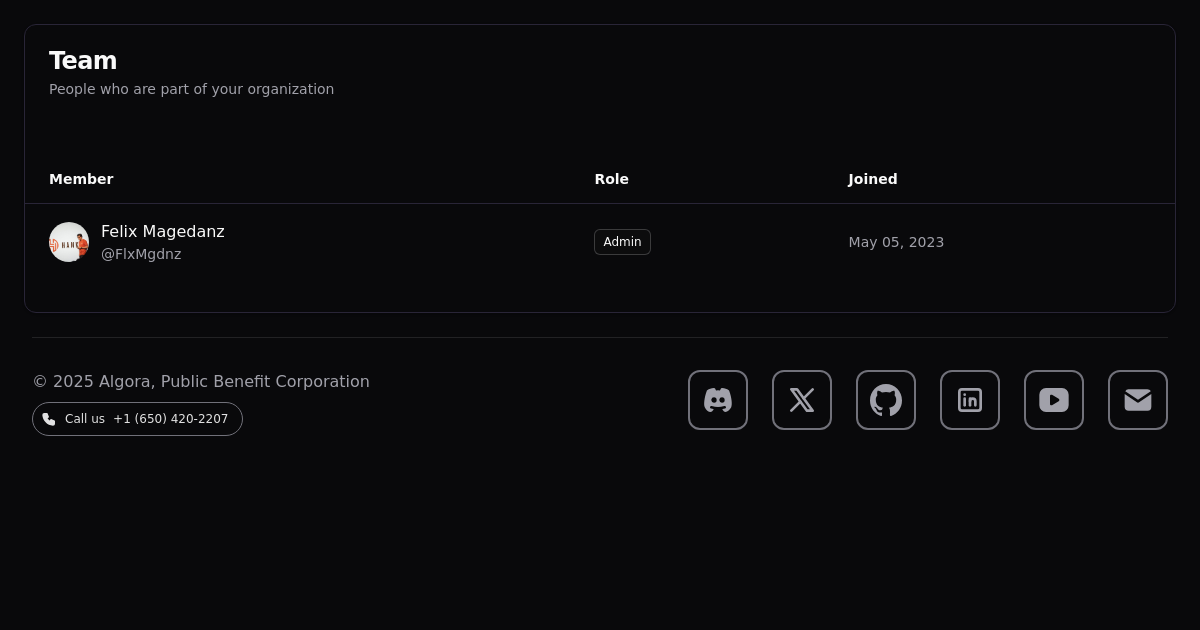Click the Admin role badge
This screenshot has height=630, width=1200.
point(622,242)
